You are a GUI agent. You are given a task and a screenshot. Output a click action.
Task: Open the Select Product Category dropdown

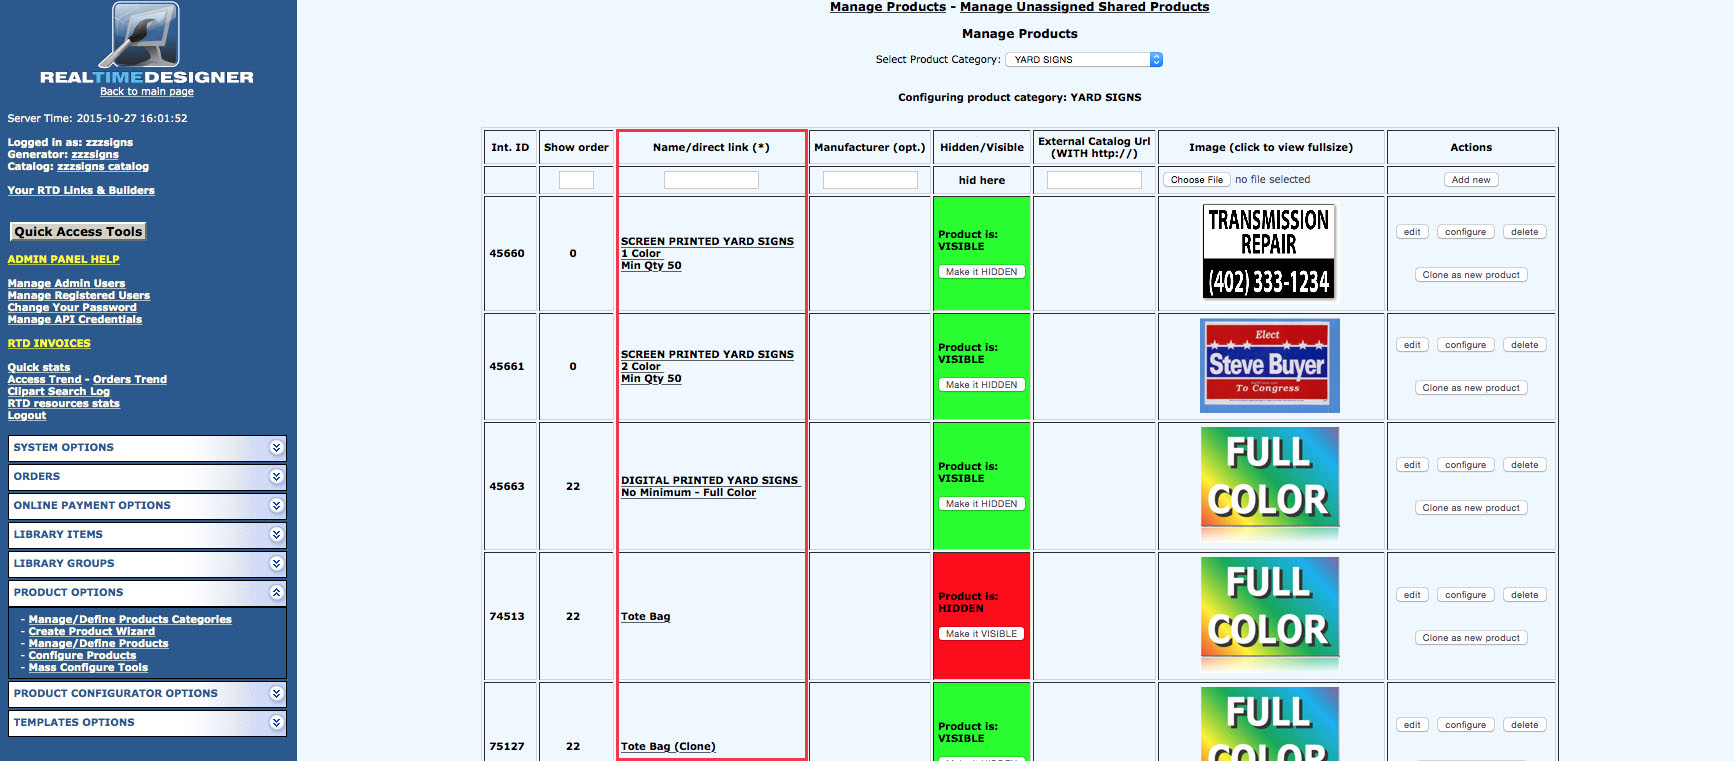coord(1084,60)
